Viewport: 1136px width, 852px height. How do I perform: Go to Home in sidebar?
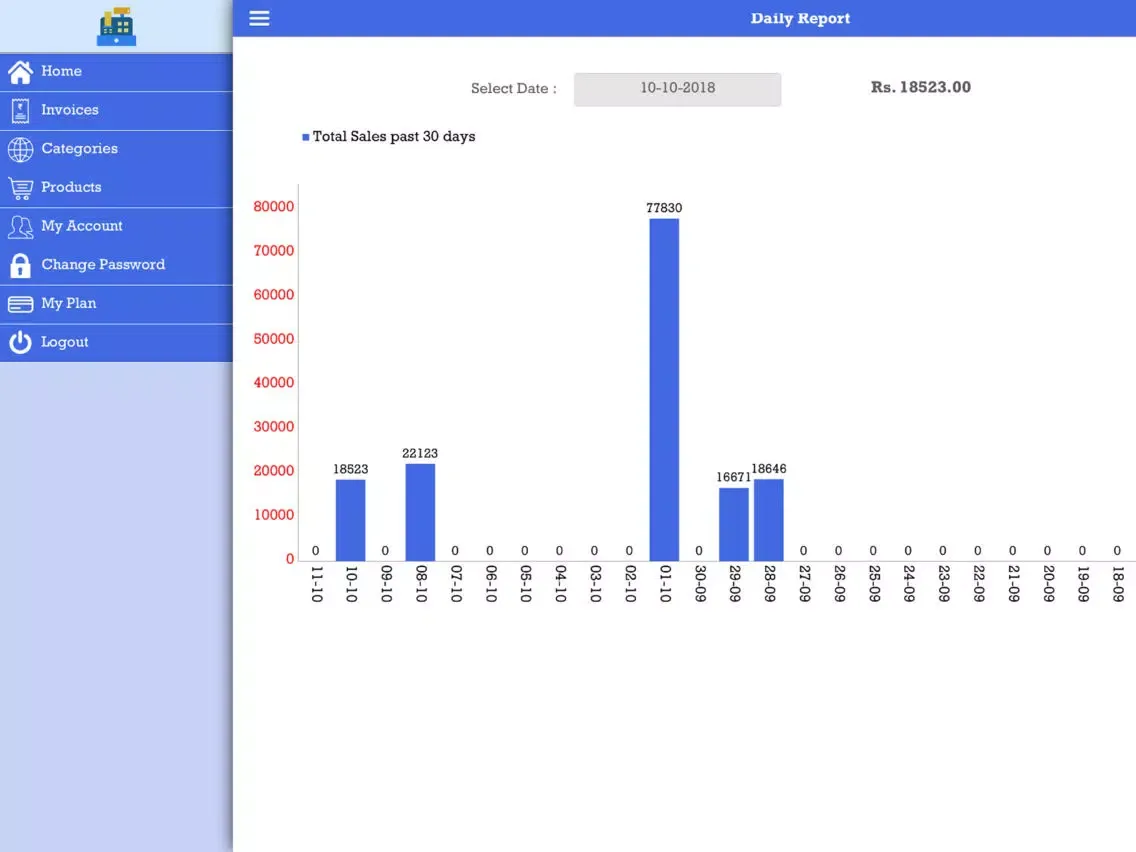click(x=116, y=72)
